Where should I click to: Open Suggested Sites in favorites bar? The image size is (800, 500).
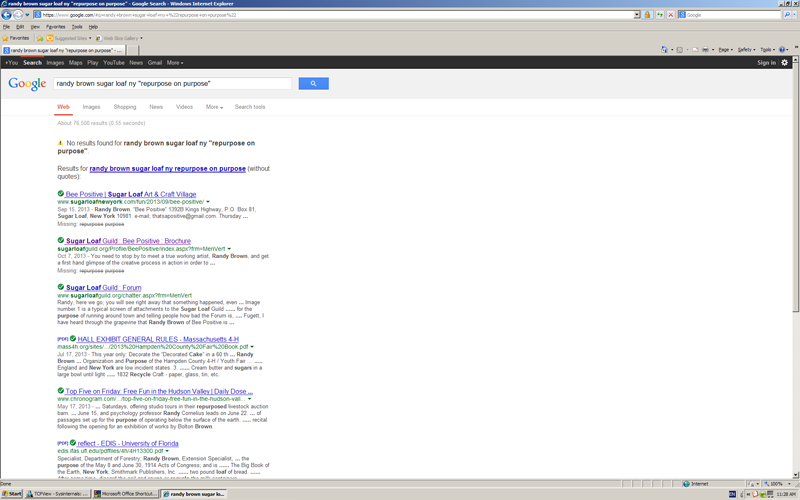click(x=69, y=38)
